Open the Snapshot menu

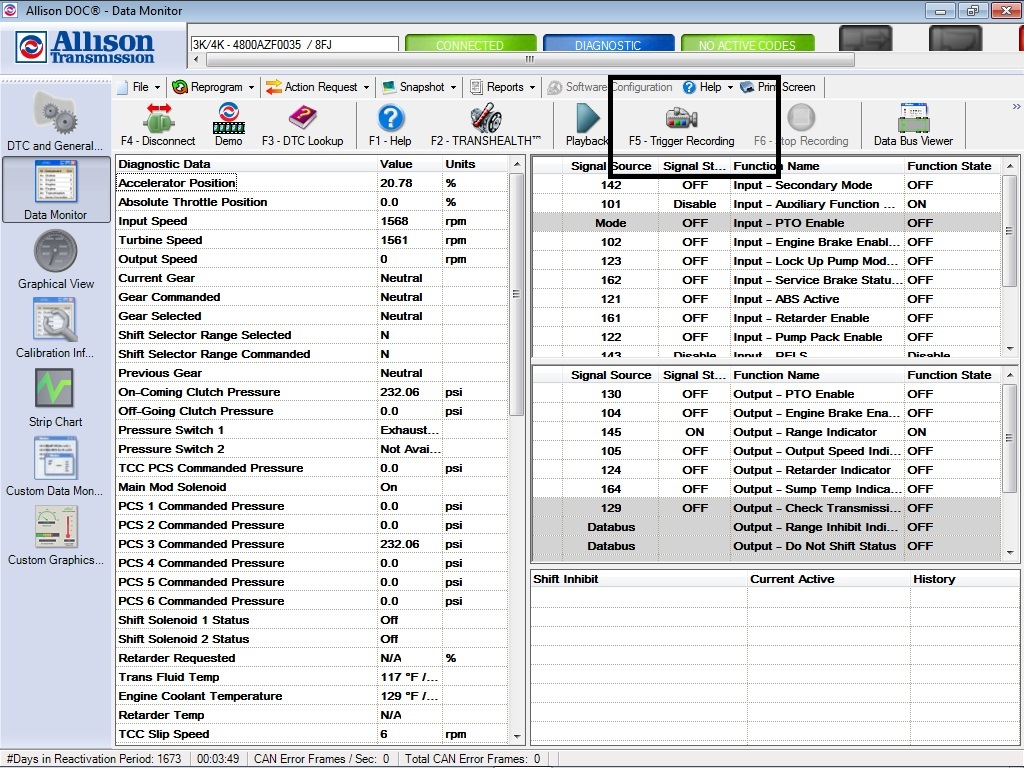[x=418, y=87]
